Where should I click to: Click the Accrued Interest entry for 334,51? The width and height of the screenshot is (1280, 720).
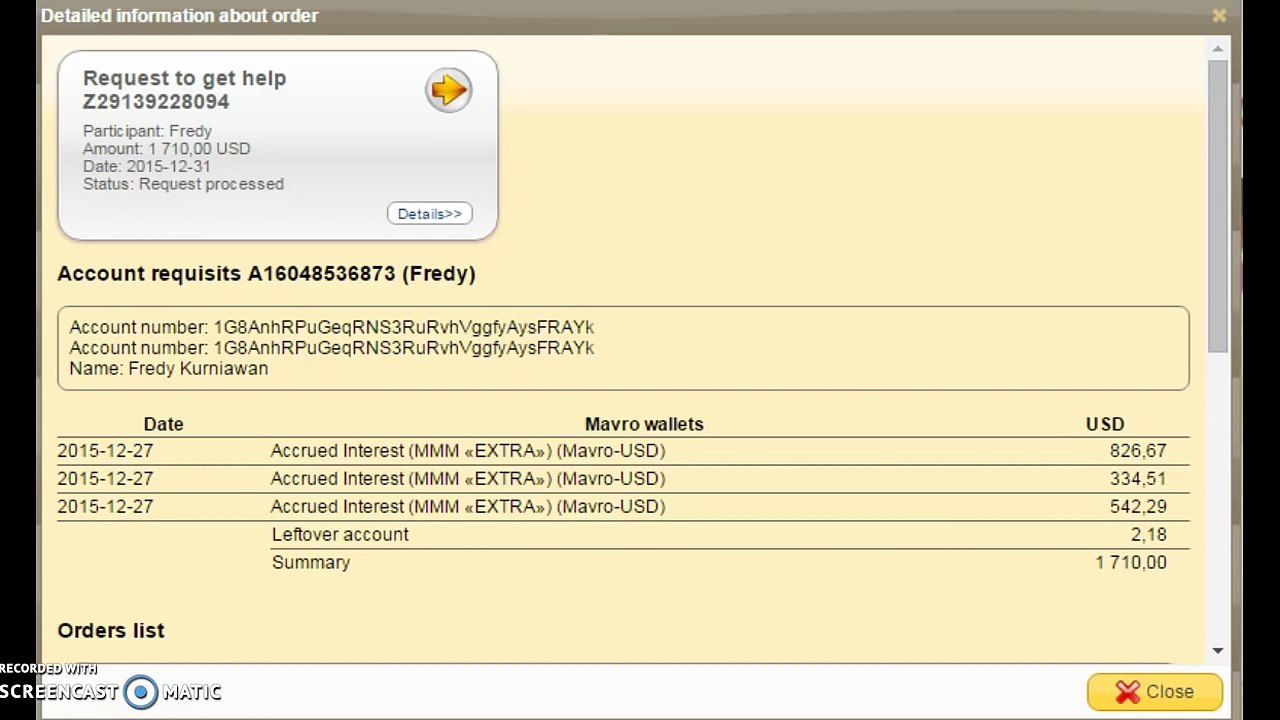coord(468,479)
